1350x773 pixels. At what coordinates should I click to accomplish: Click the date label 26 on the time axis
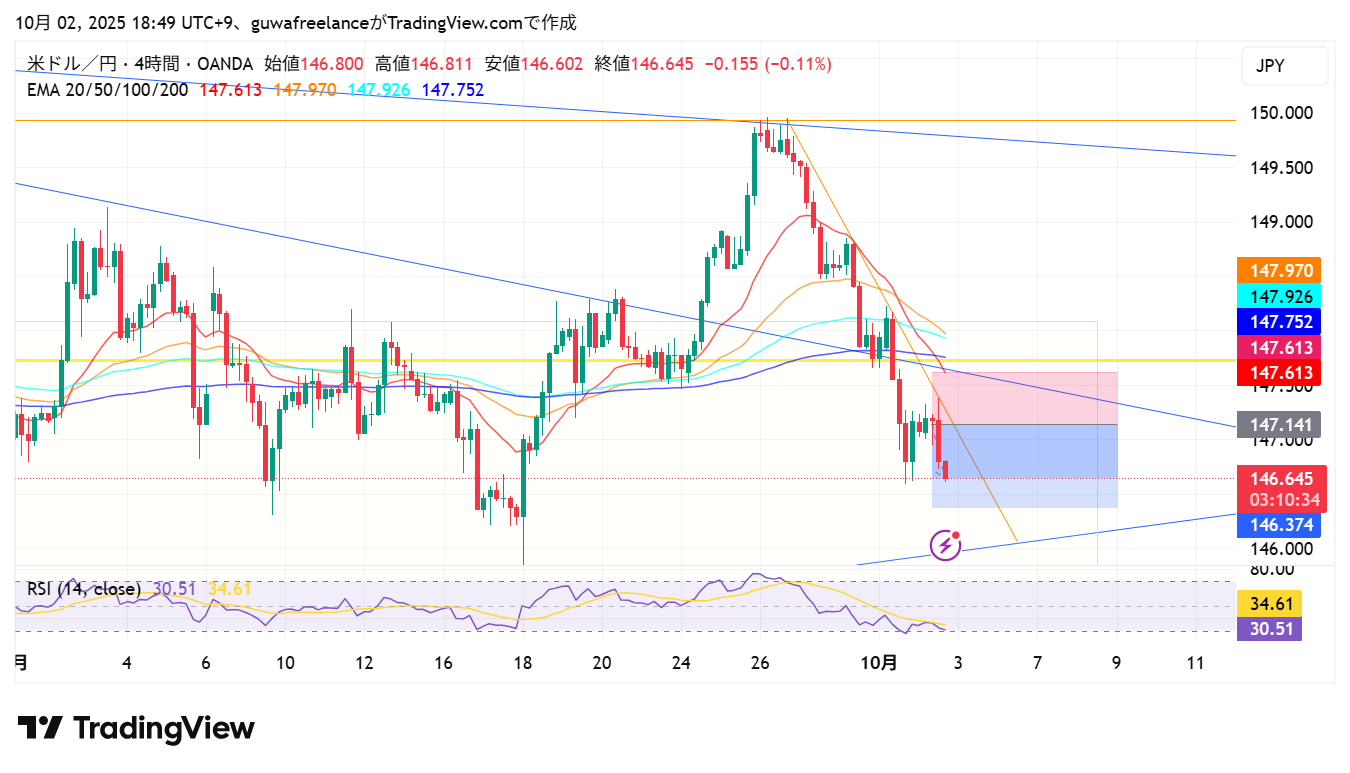[x=760, y=663]
